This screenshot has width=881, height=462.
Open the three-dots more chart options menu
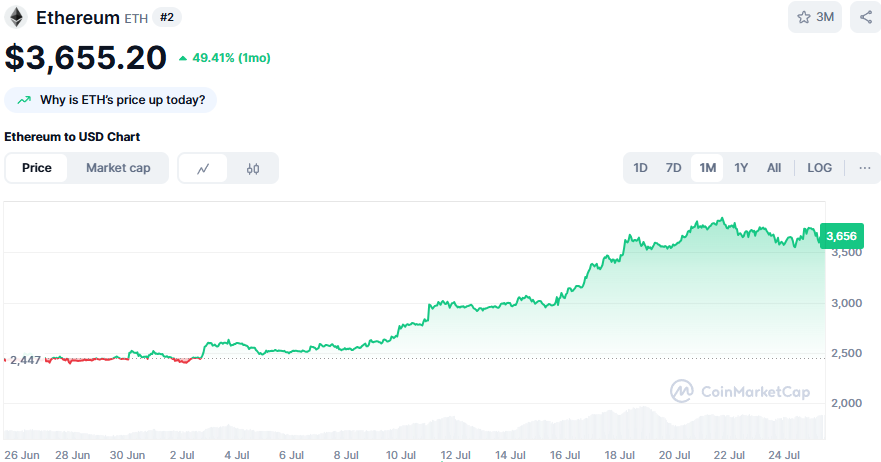(864, 168)
